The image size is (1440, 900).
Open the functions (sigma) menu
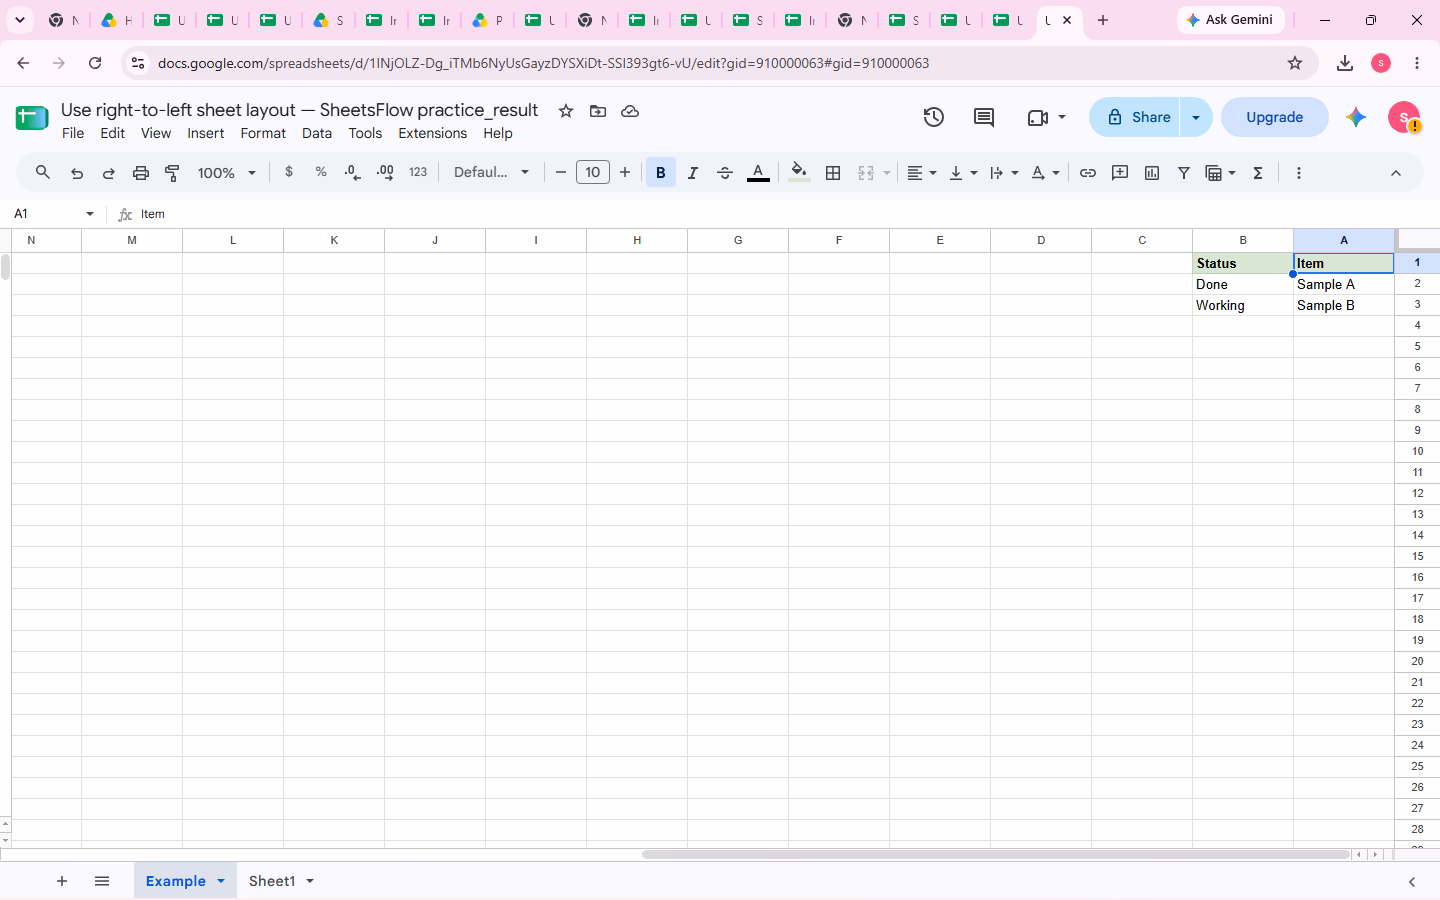pos(1258,173)
